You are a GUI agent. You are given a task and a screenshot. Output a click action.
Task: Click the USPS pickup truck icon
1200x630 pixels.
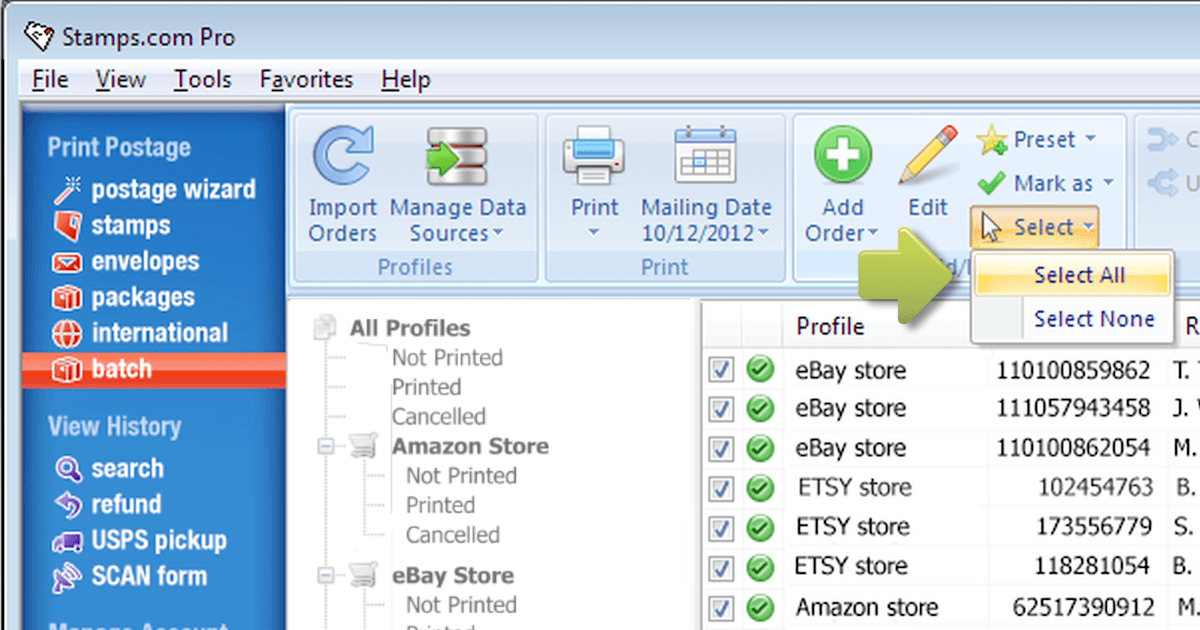(x=68, y=541)
